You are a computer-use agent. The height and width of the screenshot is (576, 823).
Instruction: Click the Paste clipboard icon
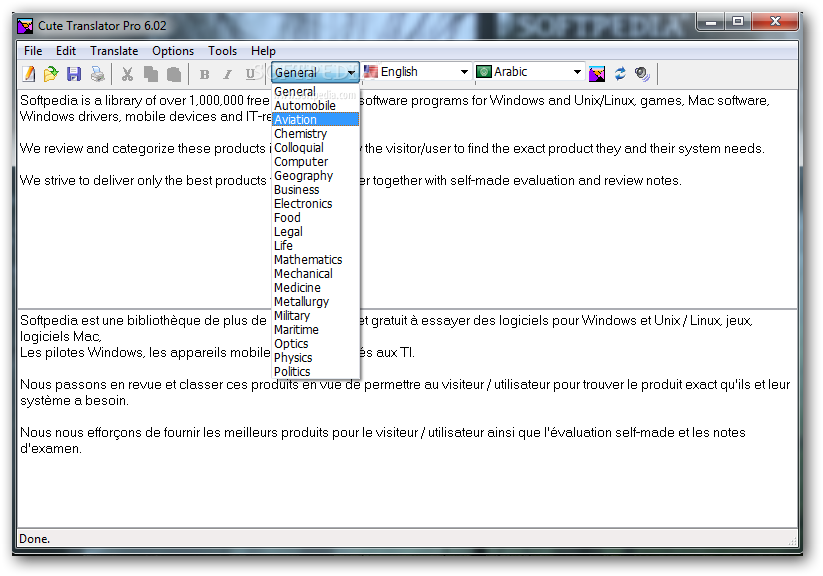(174, 74)
